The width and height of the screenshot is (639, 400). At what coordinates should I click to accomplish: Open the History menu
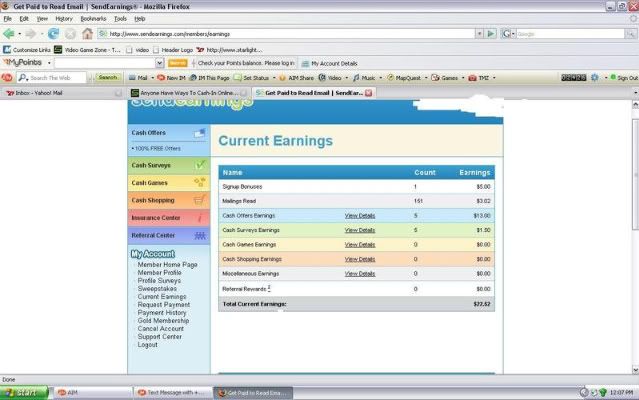pyautogui.click(x=64, y=18)
